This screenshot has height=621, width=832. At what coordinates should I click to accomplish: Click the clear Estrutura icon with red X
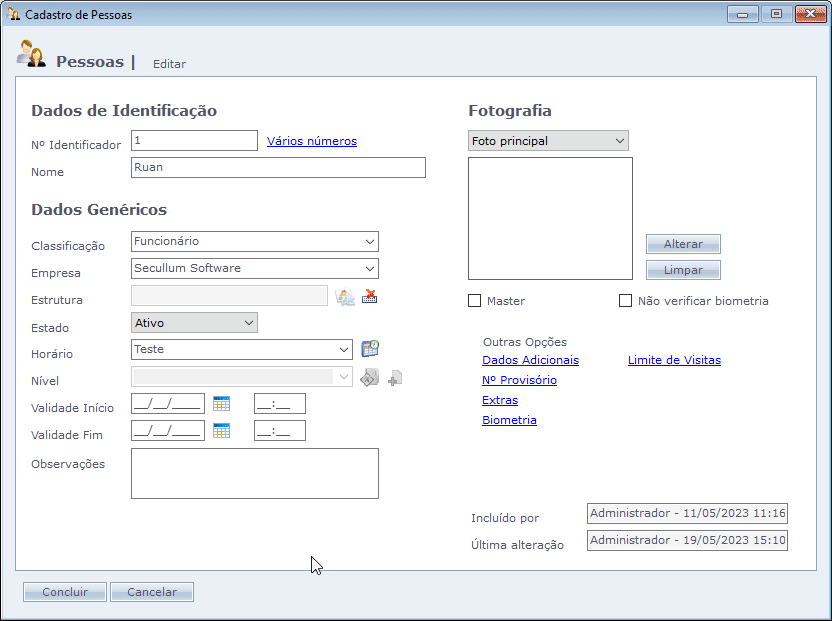(370, 296)
